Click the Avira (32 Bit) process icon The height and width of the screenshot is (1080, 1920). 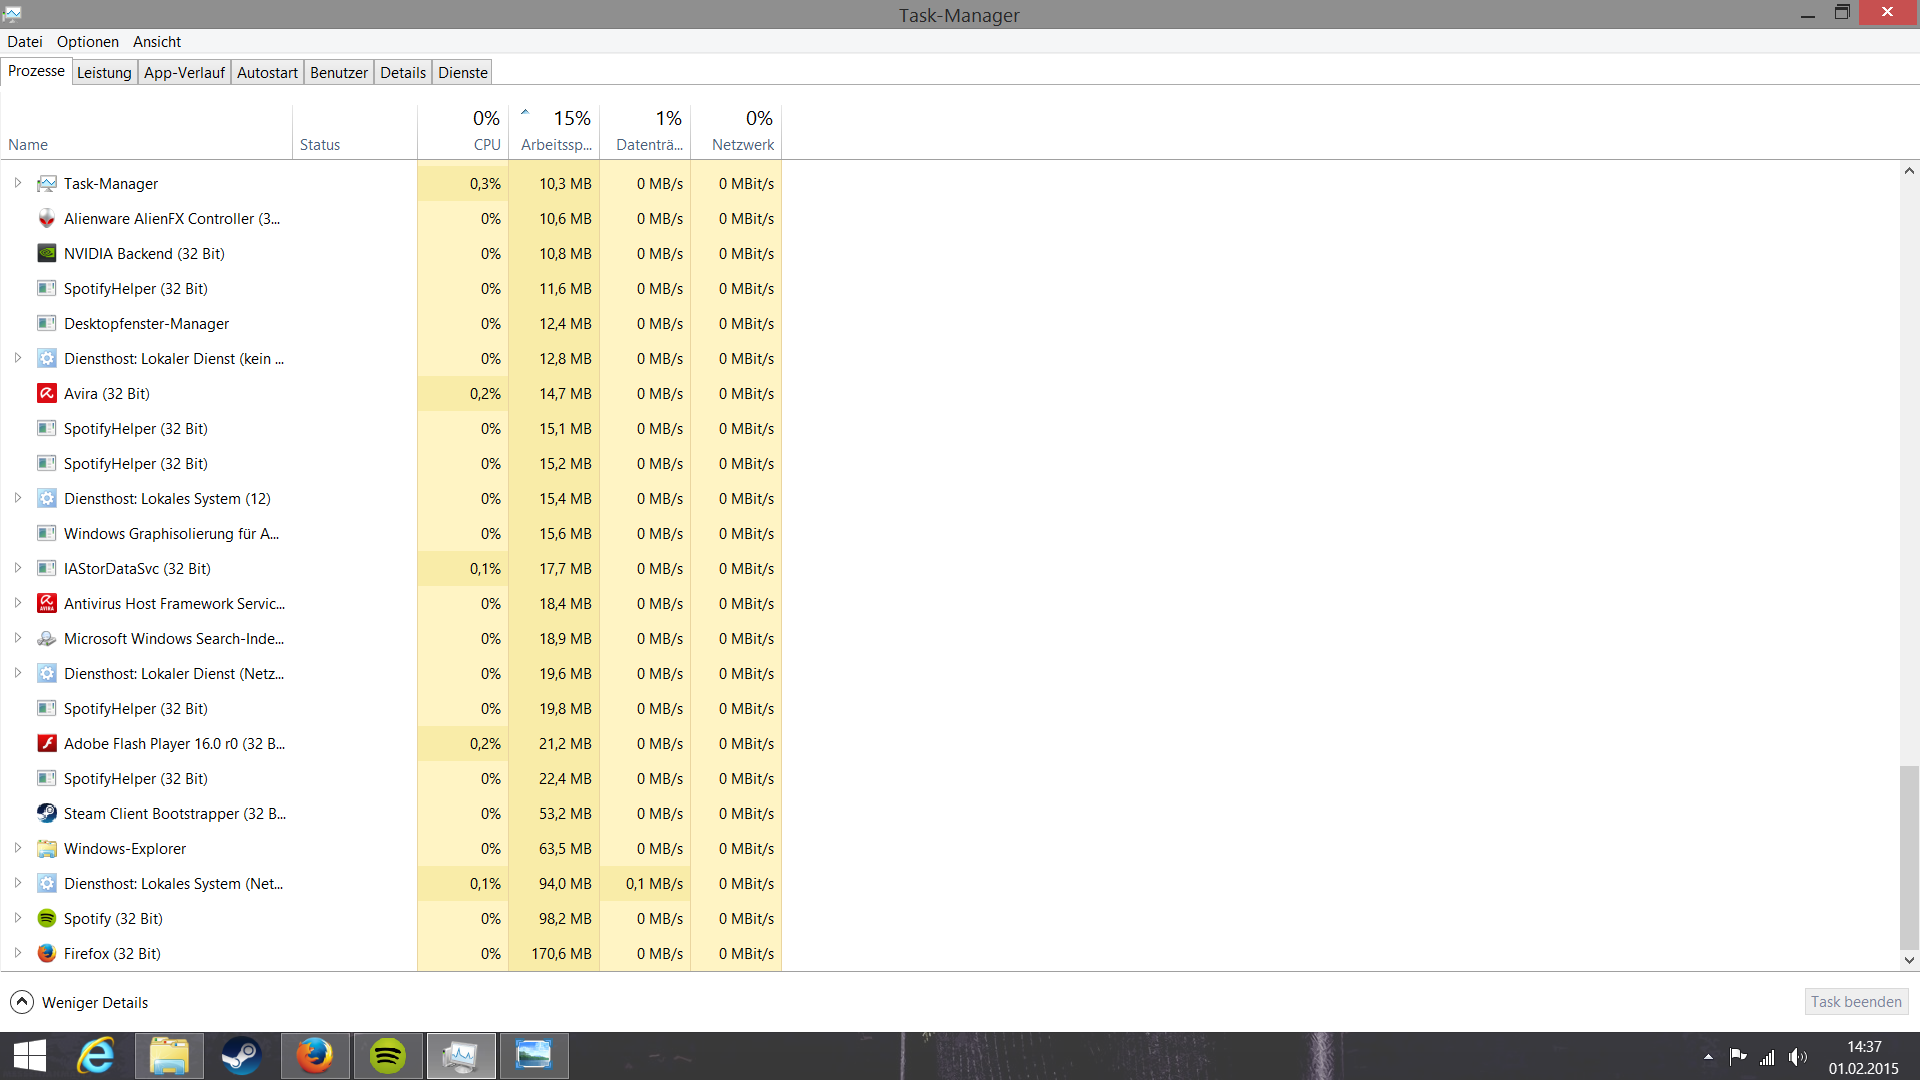(x=46, y=393)
